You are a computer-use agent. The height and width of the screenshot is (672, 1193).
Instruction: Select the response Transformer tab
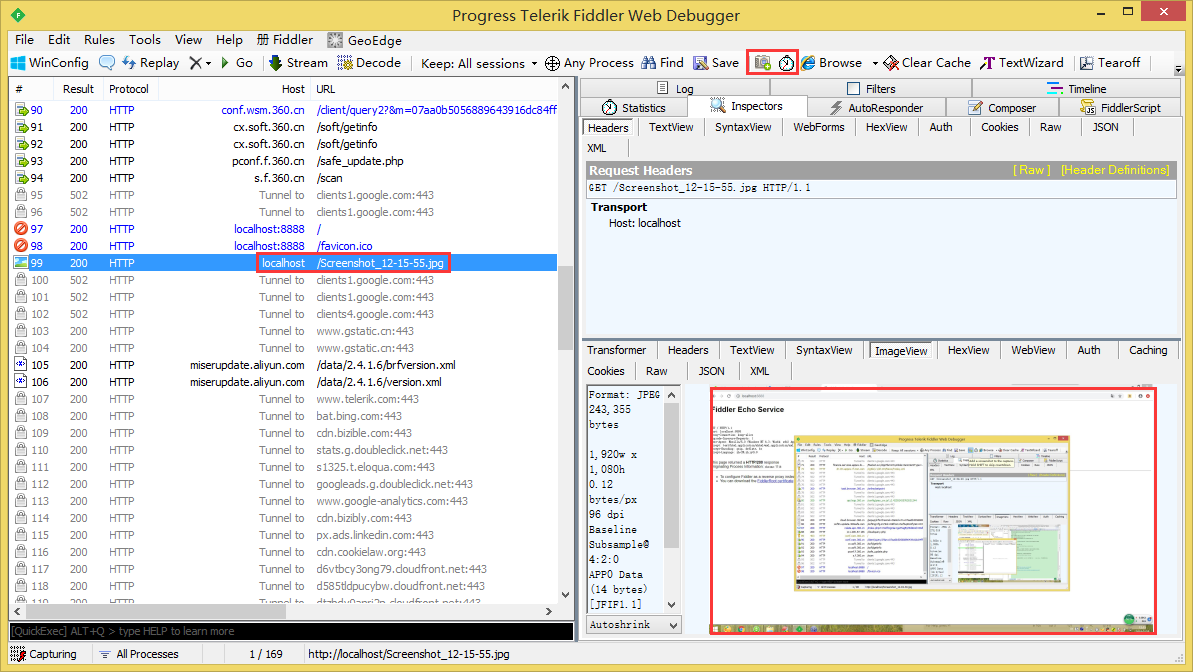[x=616, y=350]
